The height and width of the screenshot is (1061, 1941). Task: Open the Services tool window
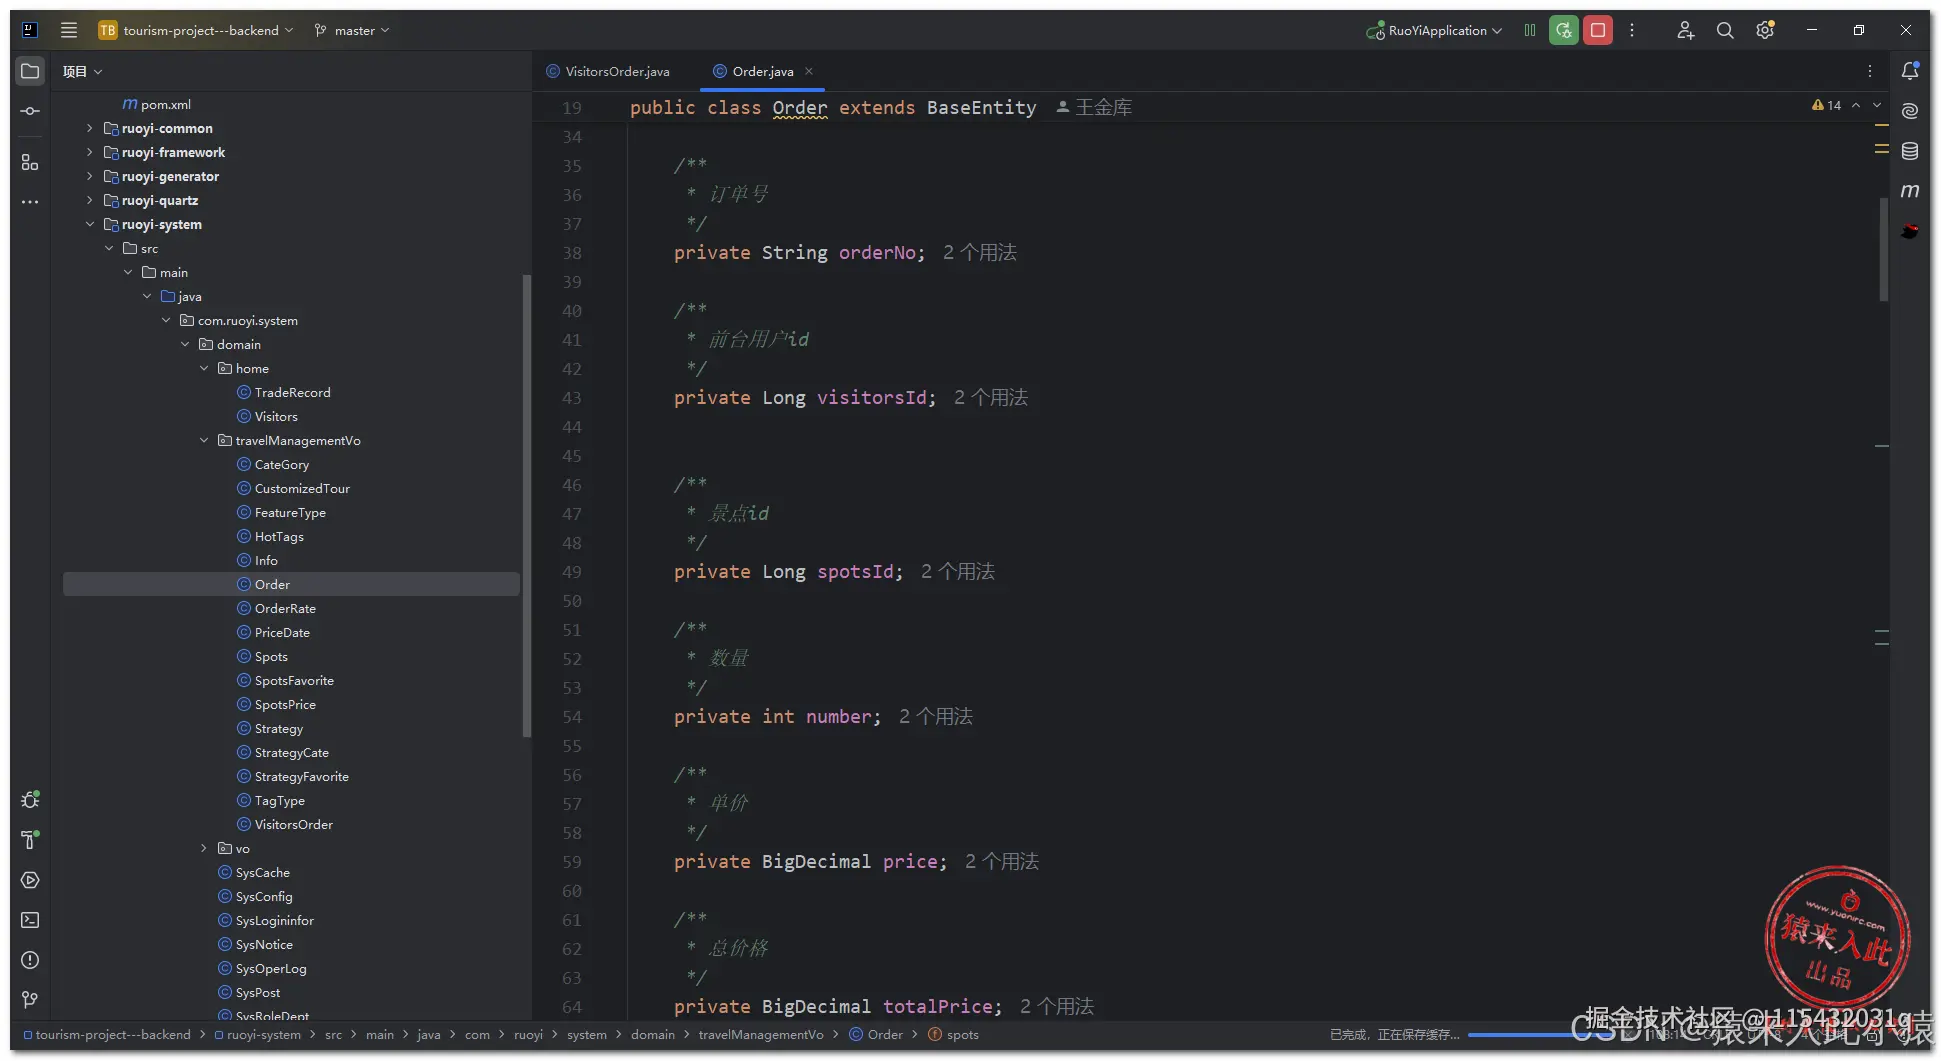pos(30,880)
